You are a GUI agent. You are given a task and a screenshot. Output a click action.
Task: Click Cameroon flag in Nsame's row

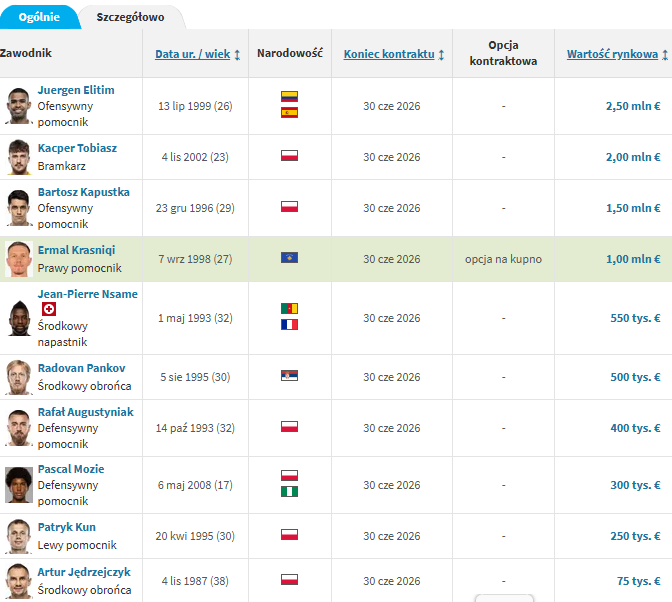[x=289, y=308]
